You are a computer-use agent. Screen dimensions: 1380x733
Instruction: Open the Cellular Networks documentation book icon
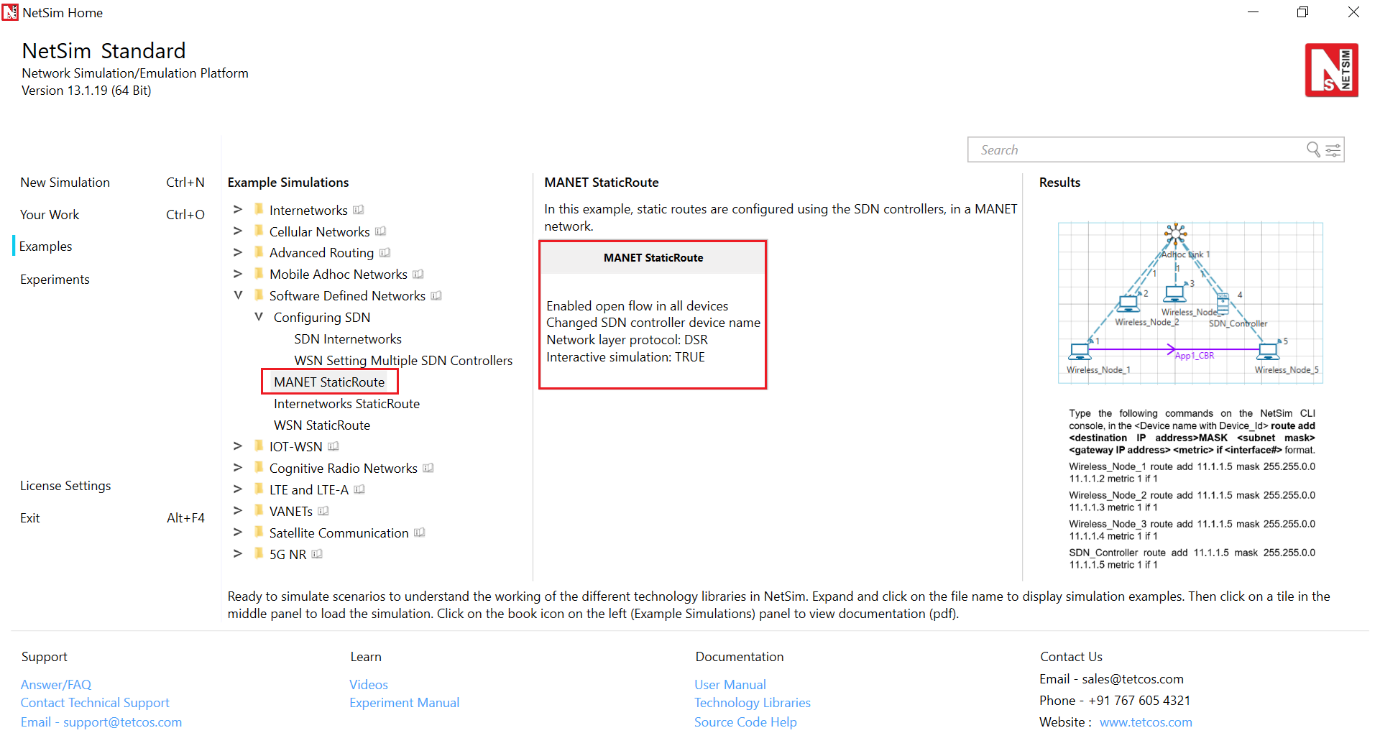[380, 232]
